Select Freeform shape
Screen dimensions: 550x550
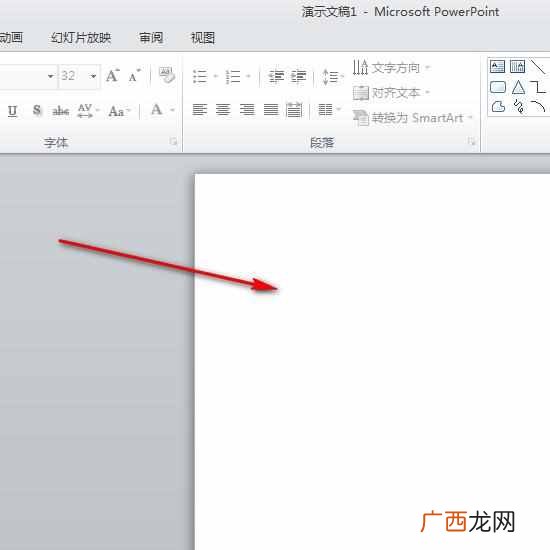coord(498,106)
